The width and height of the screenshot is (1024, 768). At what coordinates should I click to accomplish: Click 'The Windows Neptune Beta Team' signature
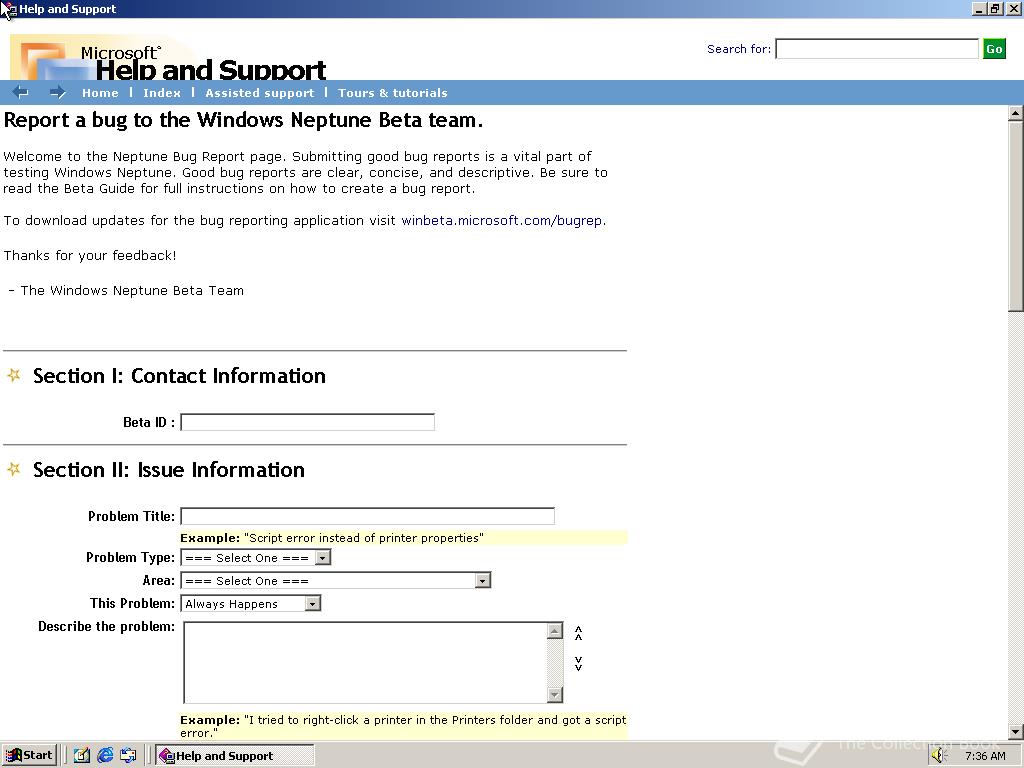[x=132, y=291]
